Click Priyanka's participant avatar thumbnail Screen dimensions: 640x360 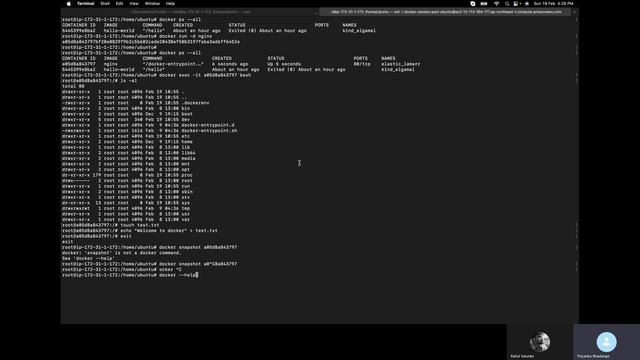[607, 342]
